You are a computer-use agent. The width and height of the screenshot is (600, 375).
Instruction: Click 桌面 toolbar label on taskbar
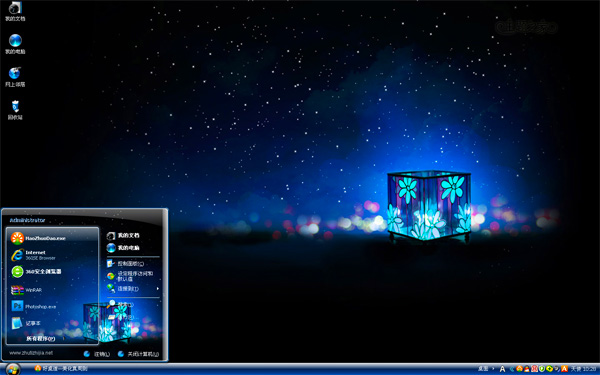click(x=483, y=369)
